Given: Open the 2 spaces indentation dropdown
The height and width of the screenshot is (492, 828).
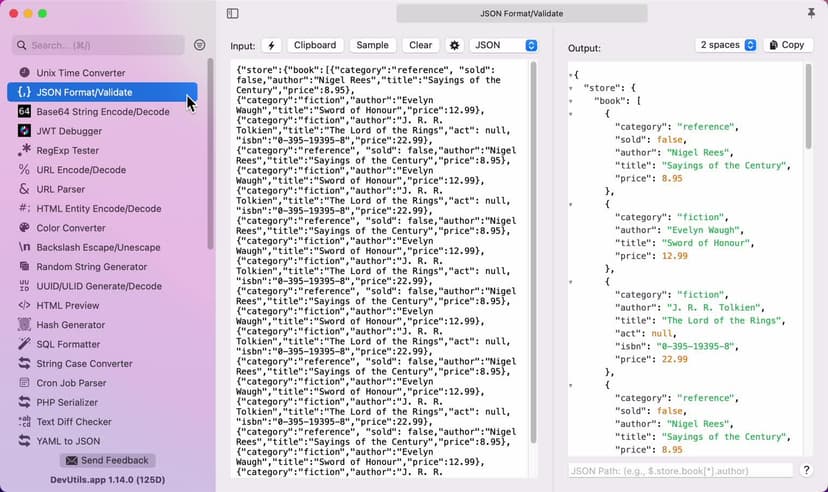Looking at the screenshot, I should pos(726,45).
